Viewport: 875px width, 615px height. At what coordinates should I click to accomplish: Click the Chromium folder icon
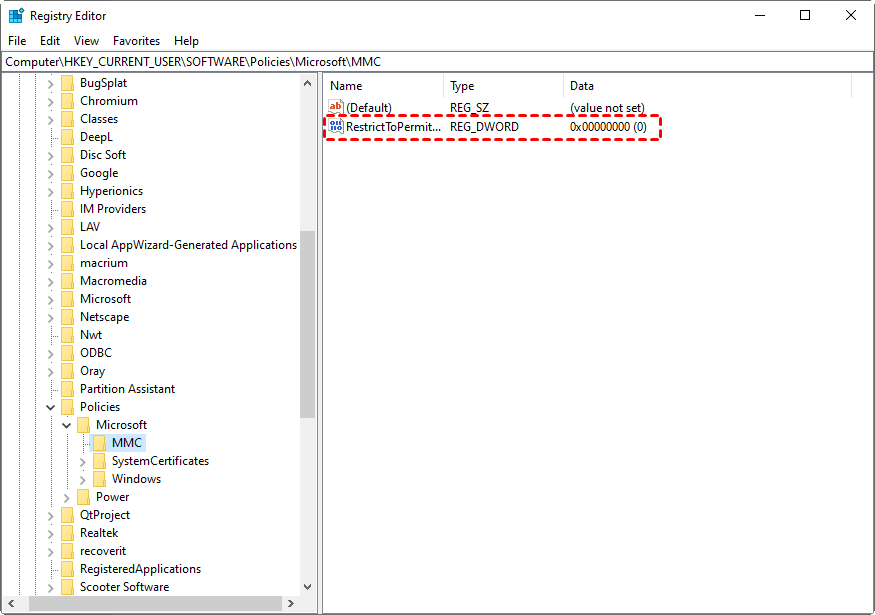coord(68,101)
